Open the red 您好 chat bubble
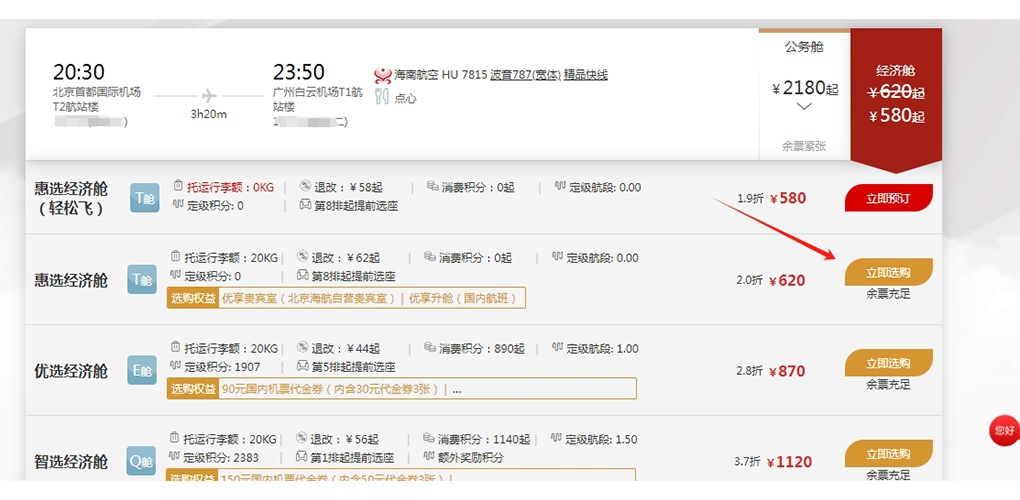1020x500 pixels. [x=1004, y=430]
